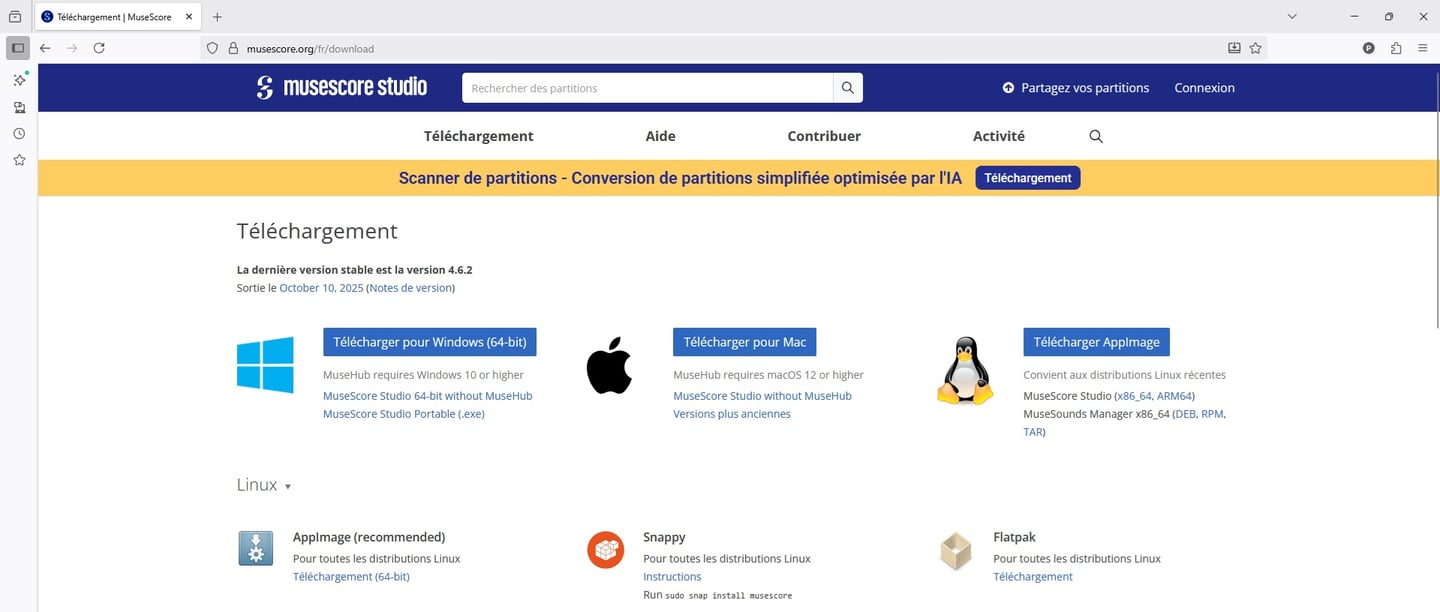Click the Apple logo icon
This screenshot has height=612, width=1440.
pyautogui.click(x=609, y=365)
